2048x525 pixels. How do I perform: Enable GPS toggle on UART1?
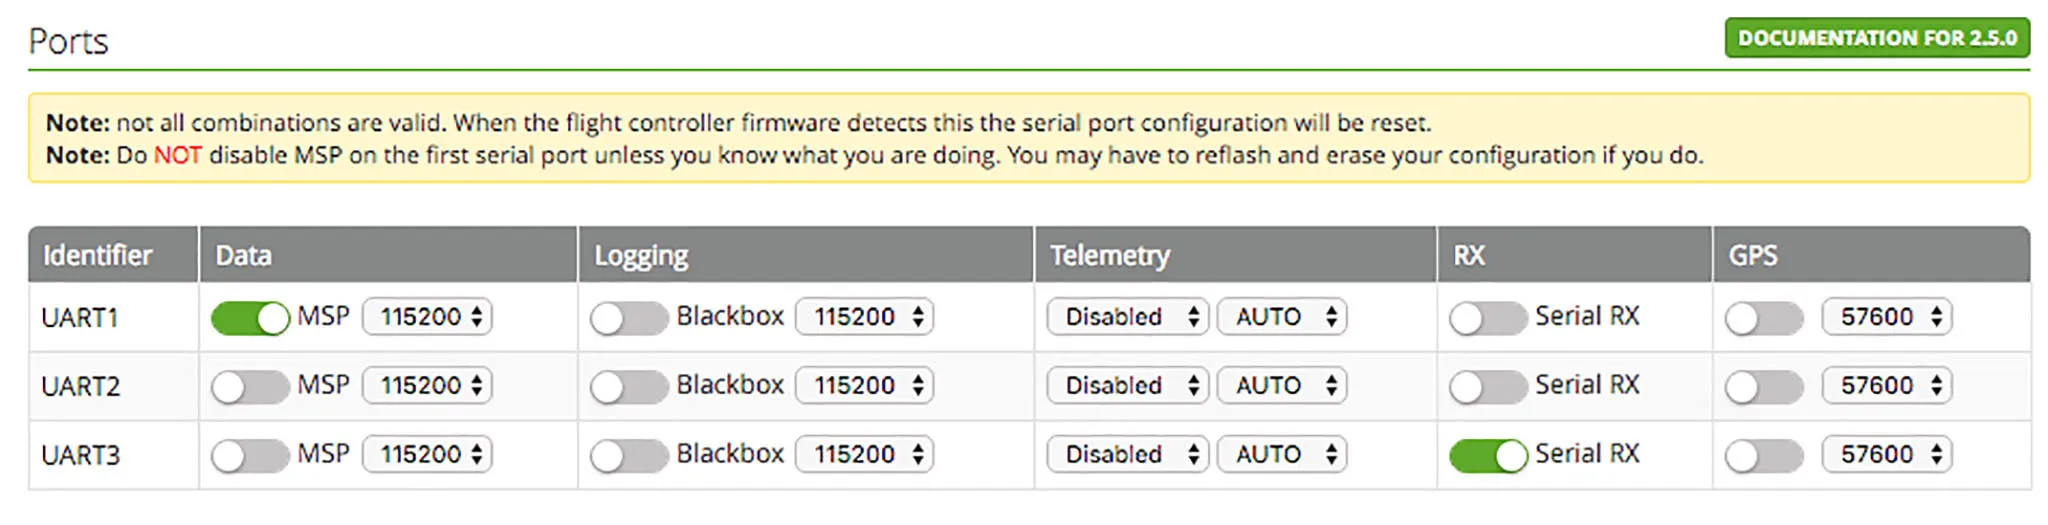point(1763,318)
